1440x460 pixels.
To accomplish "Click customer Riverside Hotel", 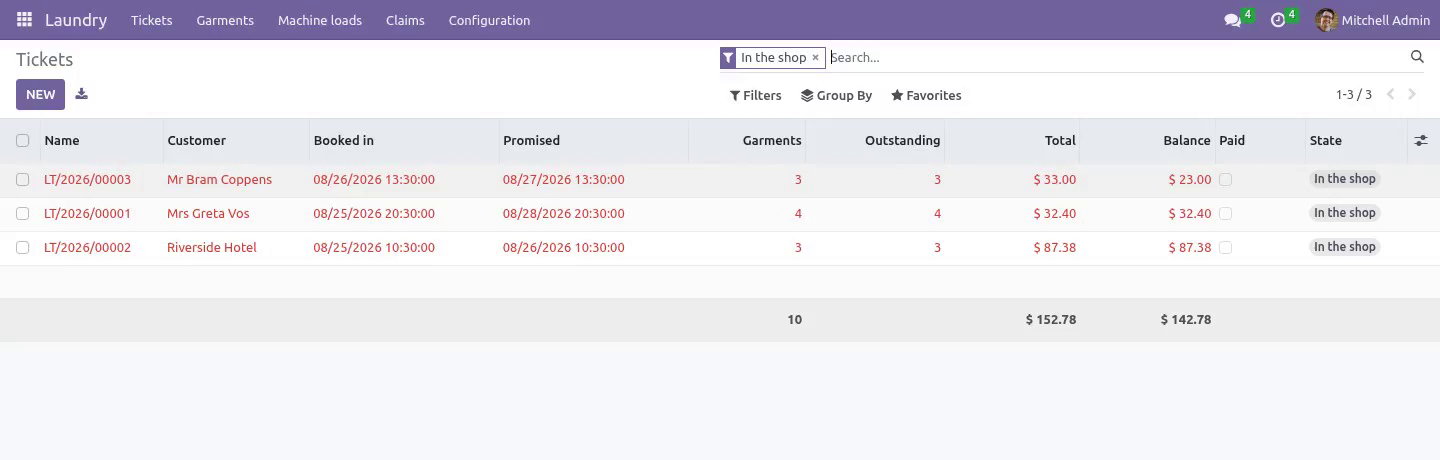I will tap(212, 248).
